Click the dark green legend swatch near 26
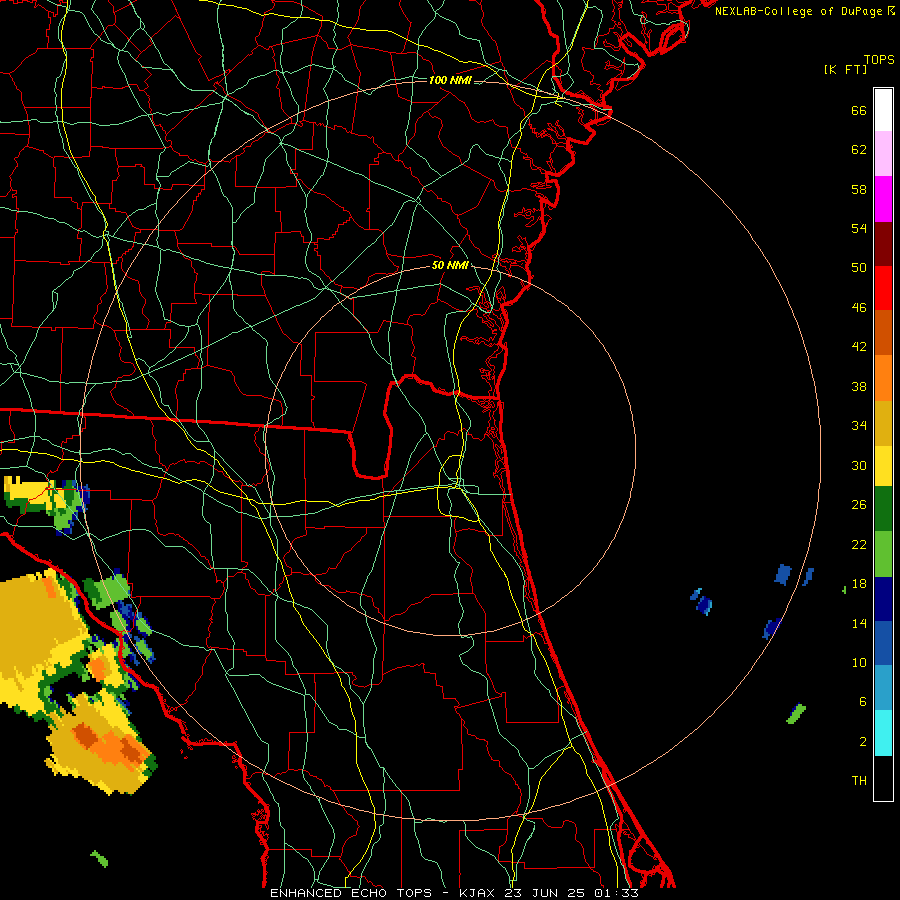The height and width of the screenshot is (900, 900). (x=883, y=509)
